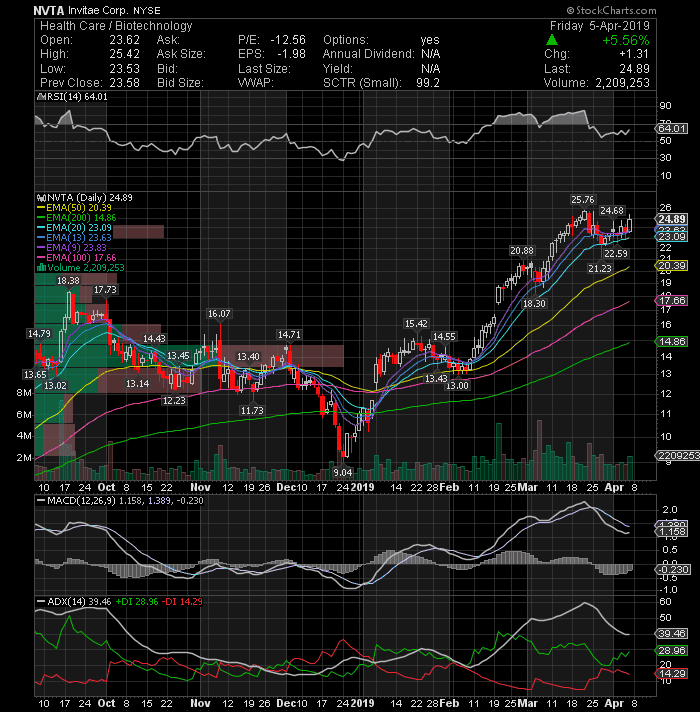
Task: Click the NVTA (Daily) 24.89 legend entry
Action: click(x=85, y=198)
